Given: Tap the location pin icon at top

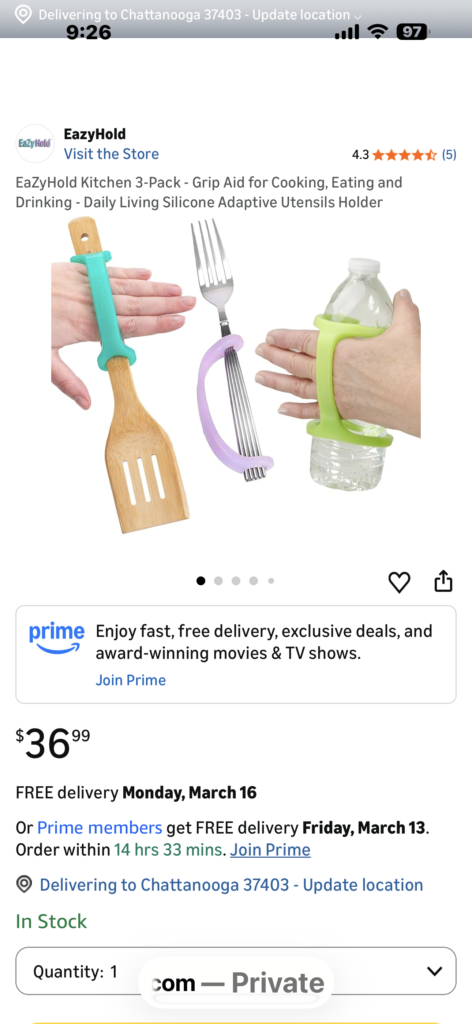Looking at the screenshot, I should coord(24,14).
